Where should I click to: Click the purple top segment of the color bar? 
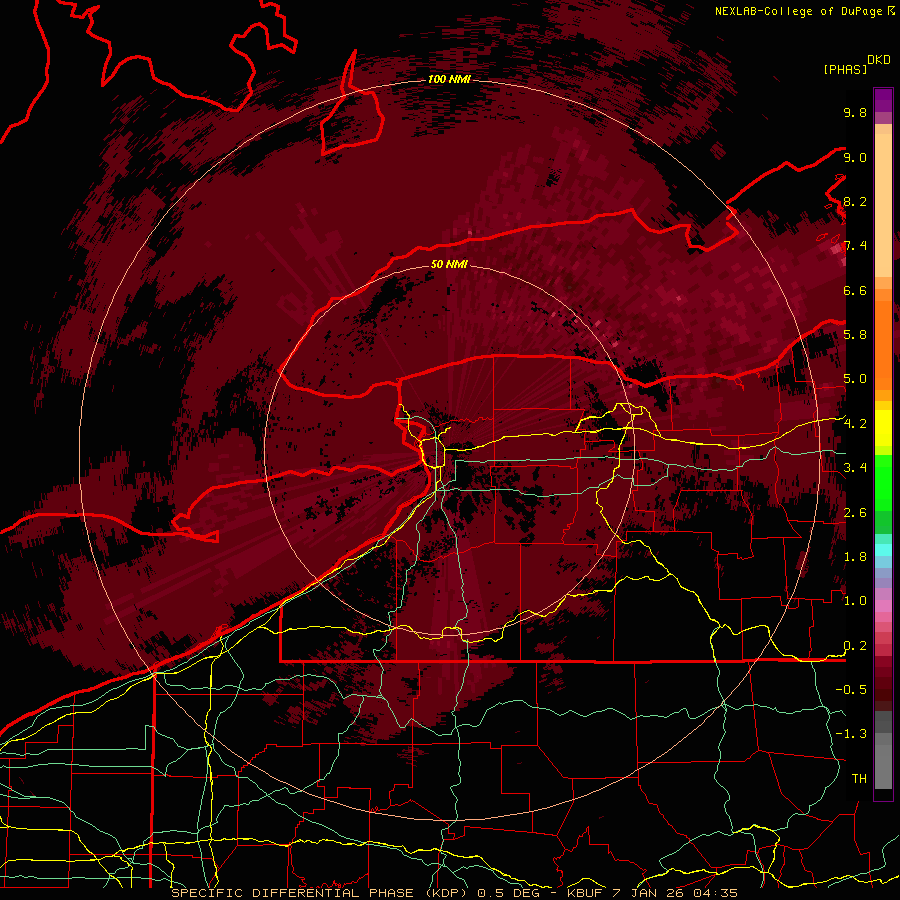(x=883, y=100)
